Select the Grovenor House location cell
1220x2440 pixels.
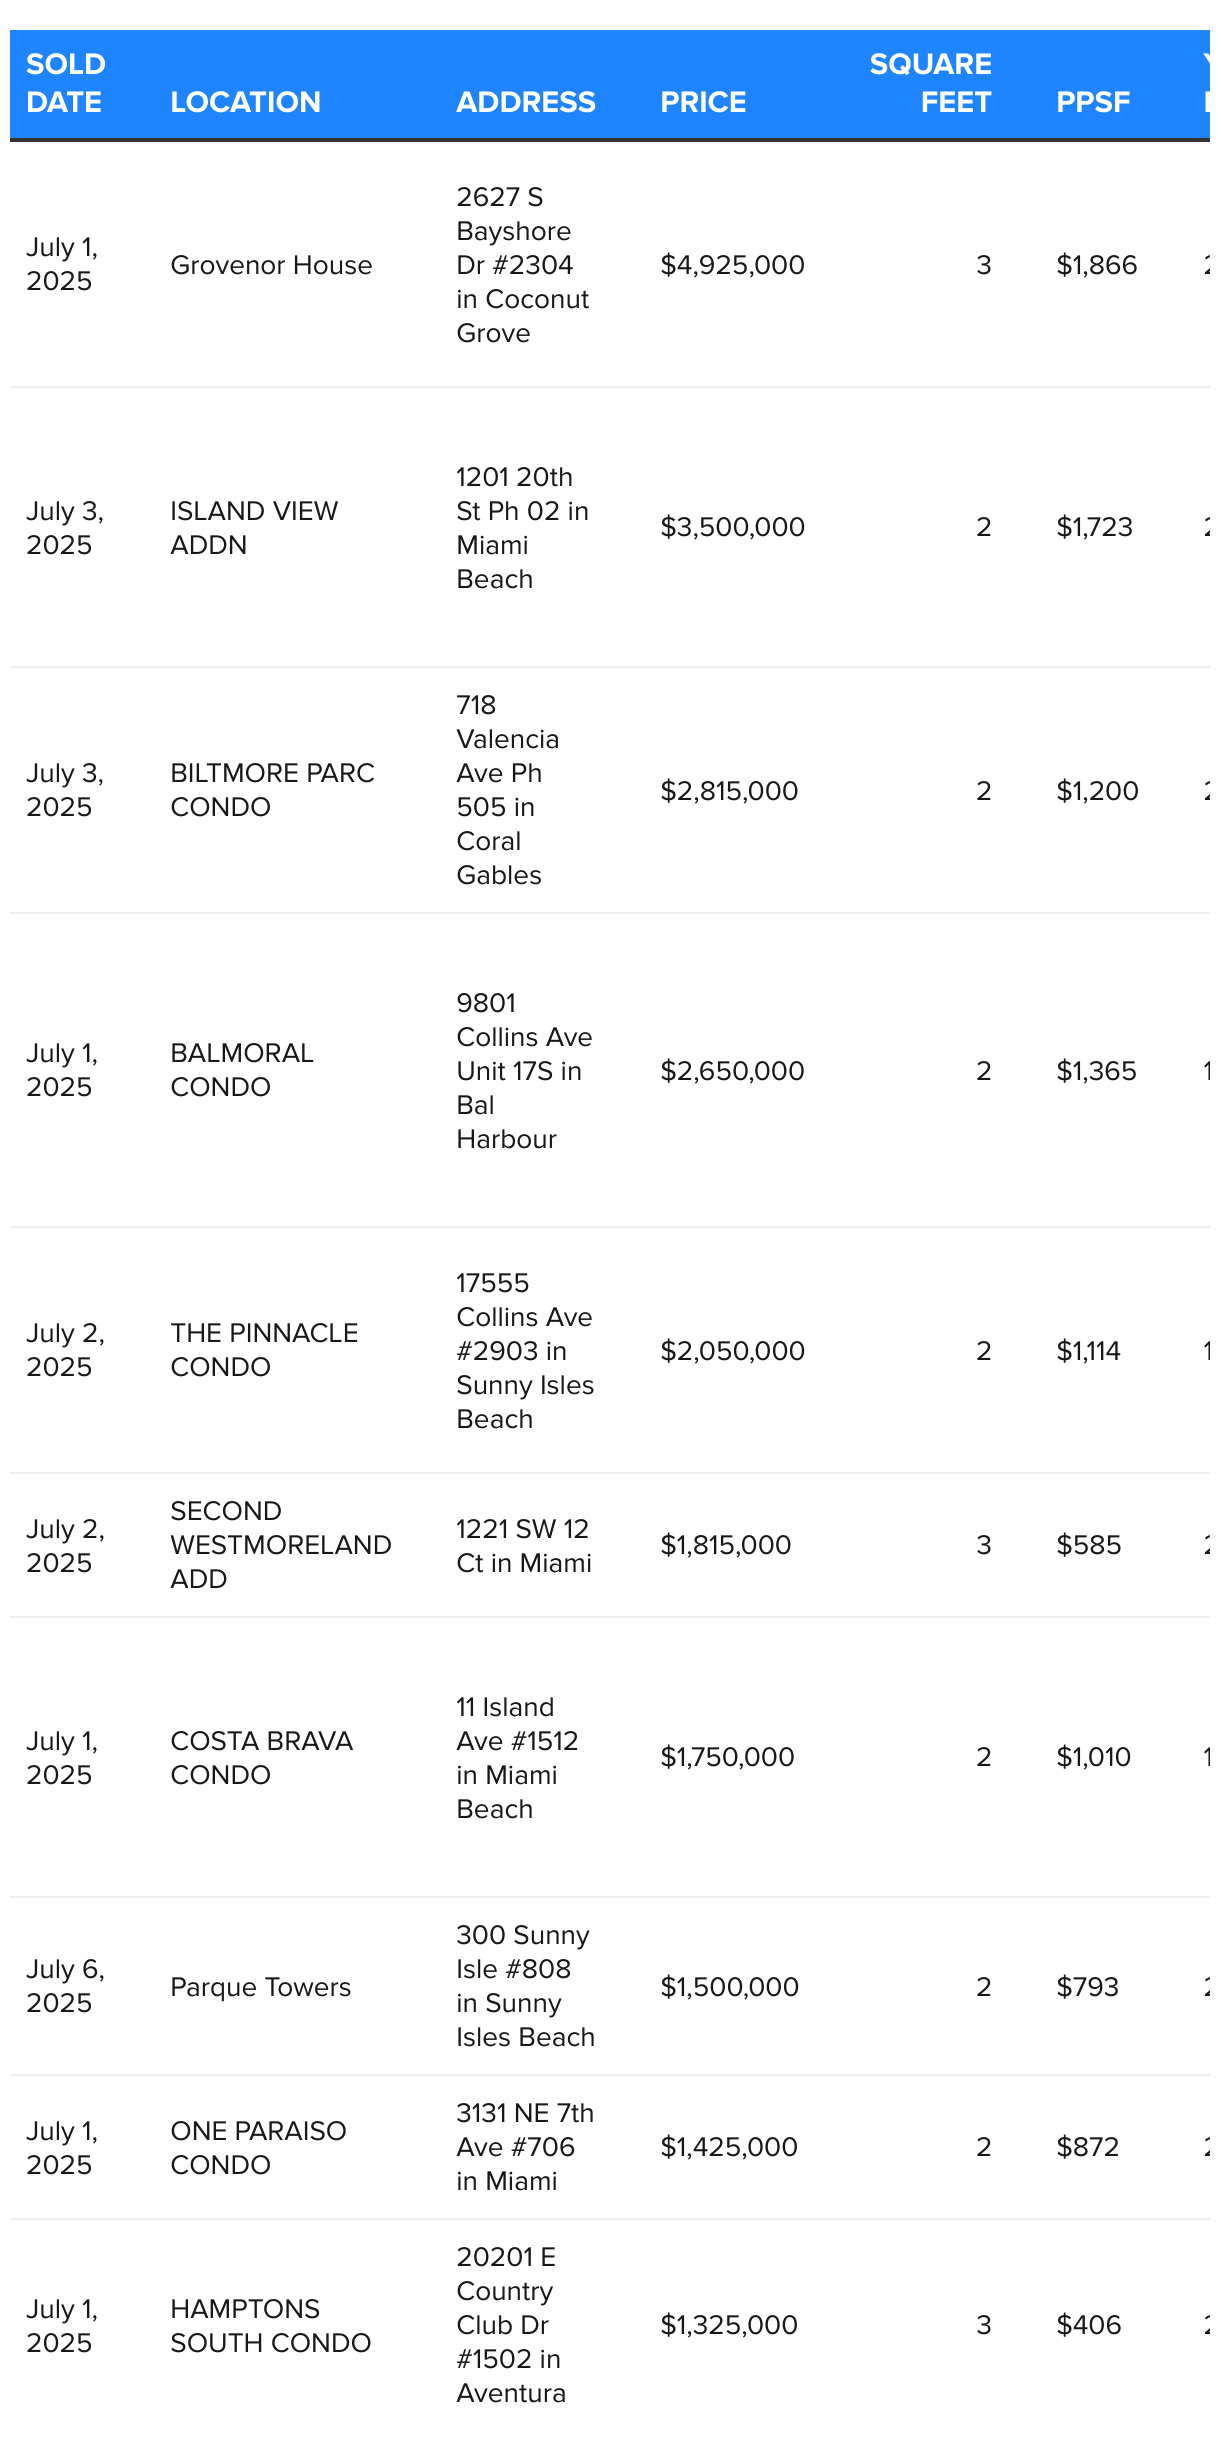271,265
